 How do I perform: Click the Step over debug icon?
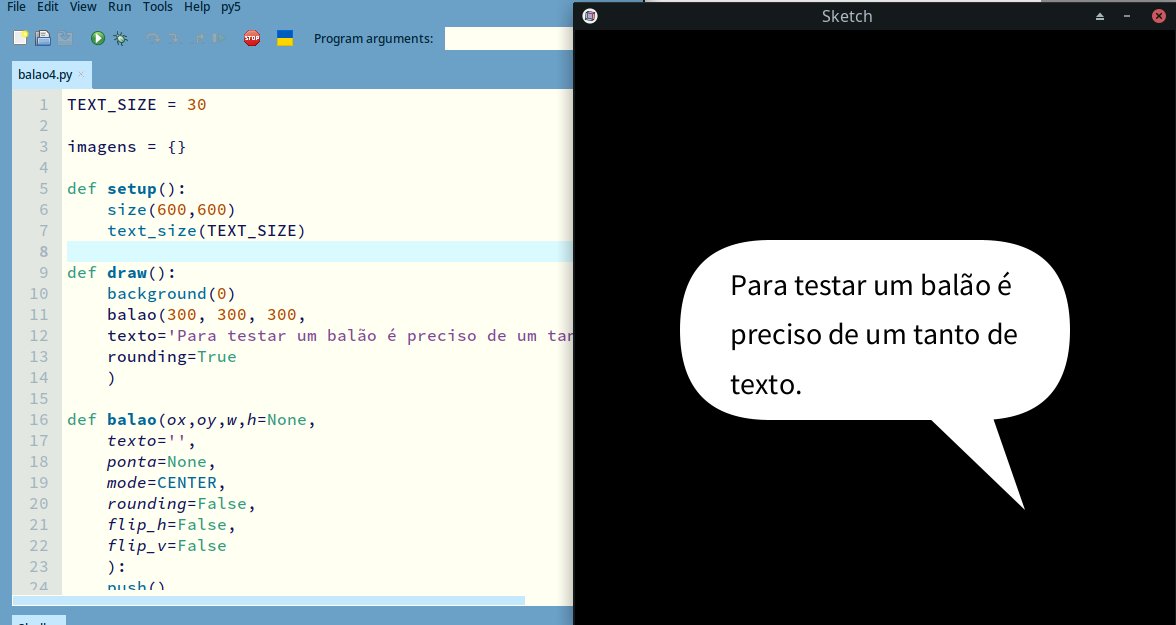pyautogui.click(x=153, y=38)
